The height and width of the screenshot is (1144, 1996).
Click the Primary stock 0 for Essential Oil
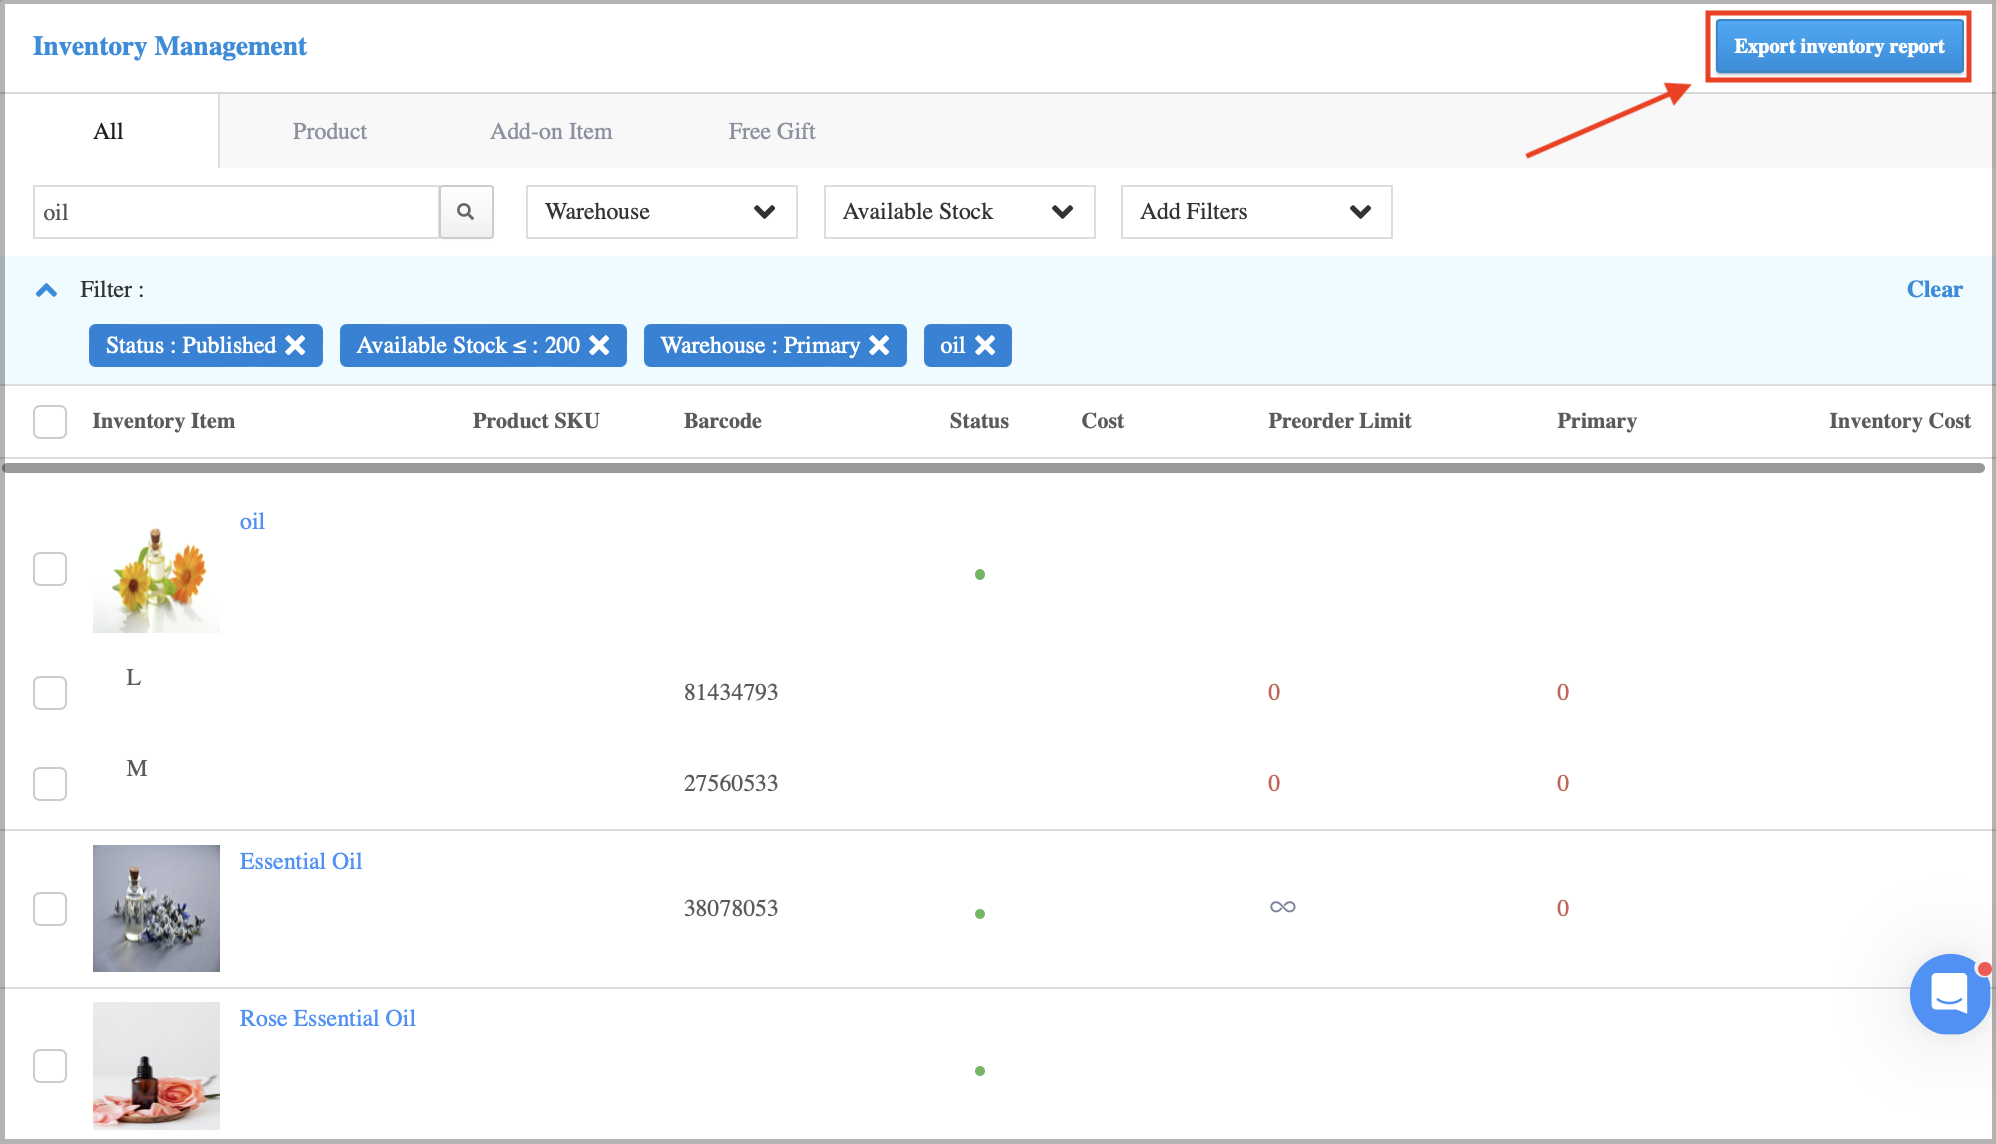coord(1562,908)
